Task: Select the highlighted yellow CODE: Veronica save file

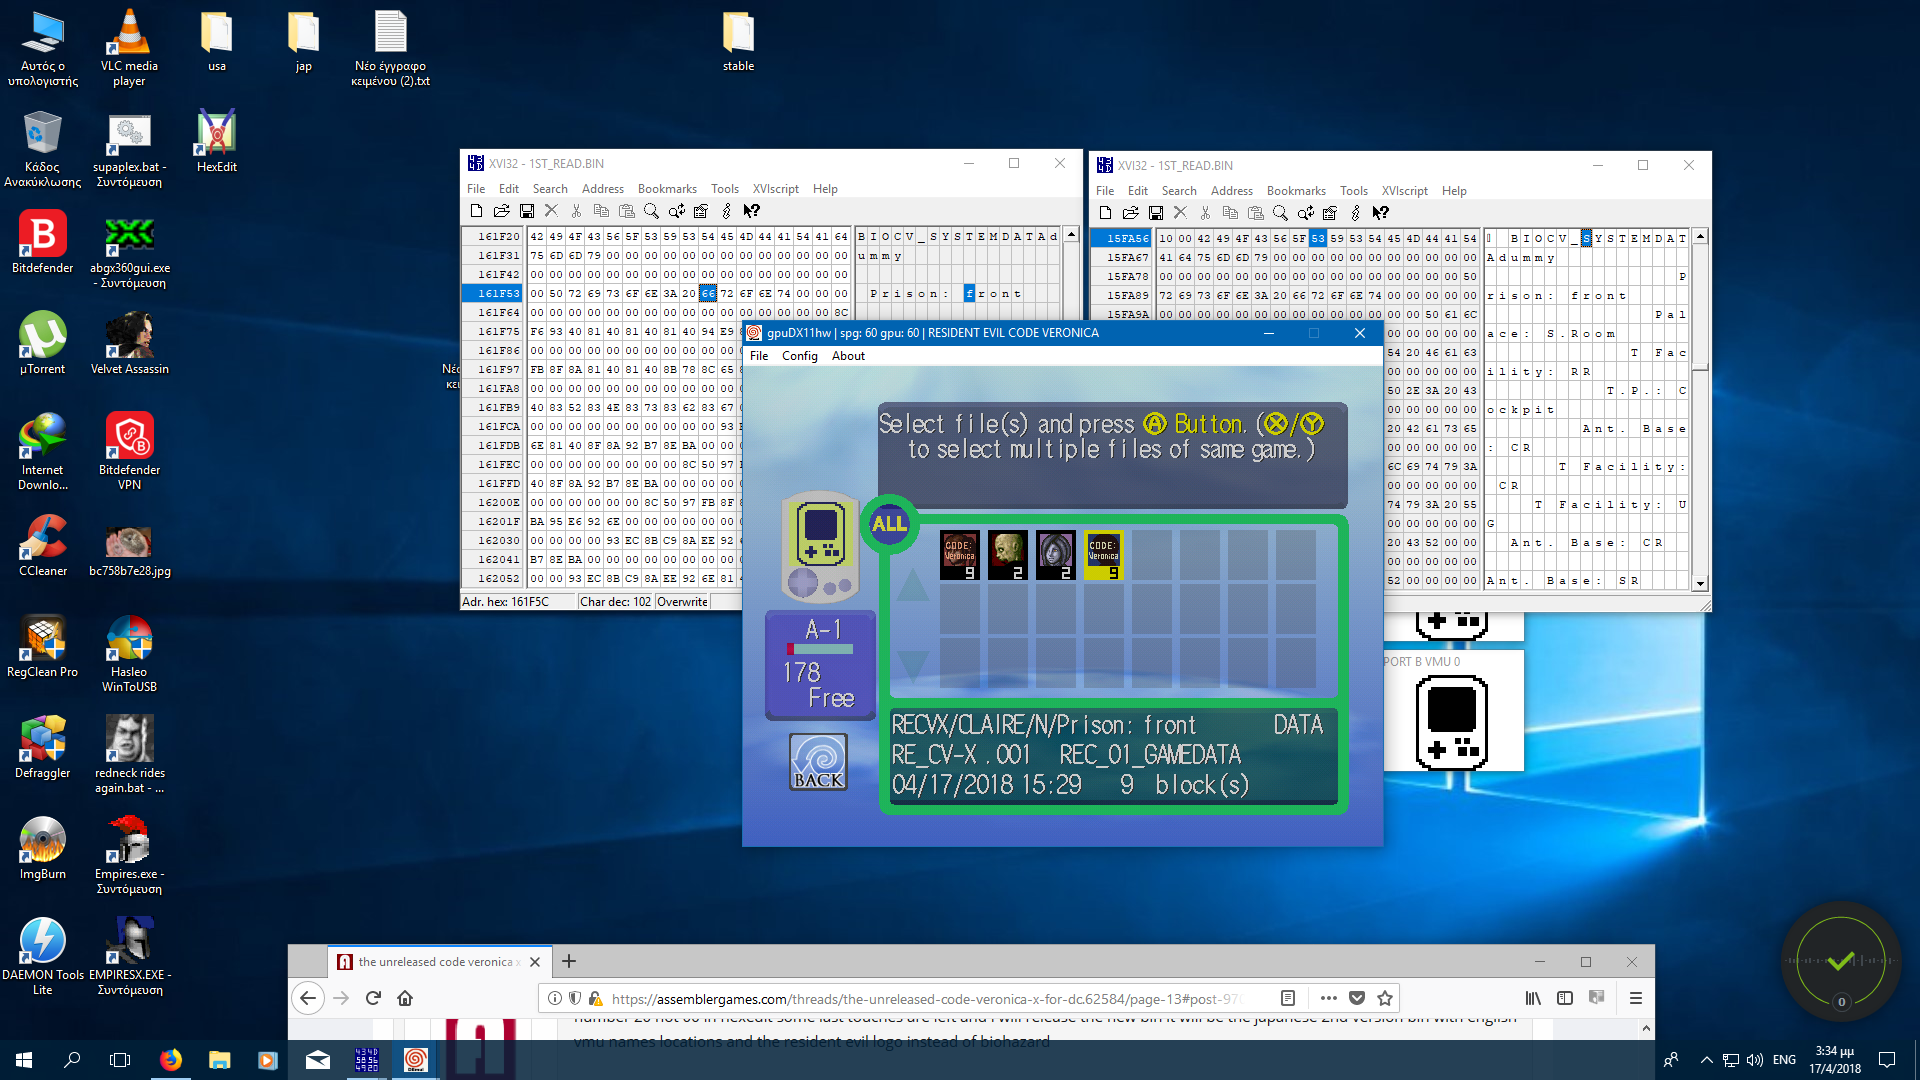Action: [1103, 555]
